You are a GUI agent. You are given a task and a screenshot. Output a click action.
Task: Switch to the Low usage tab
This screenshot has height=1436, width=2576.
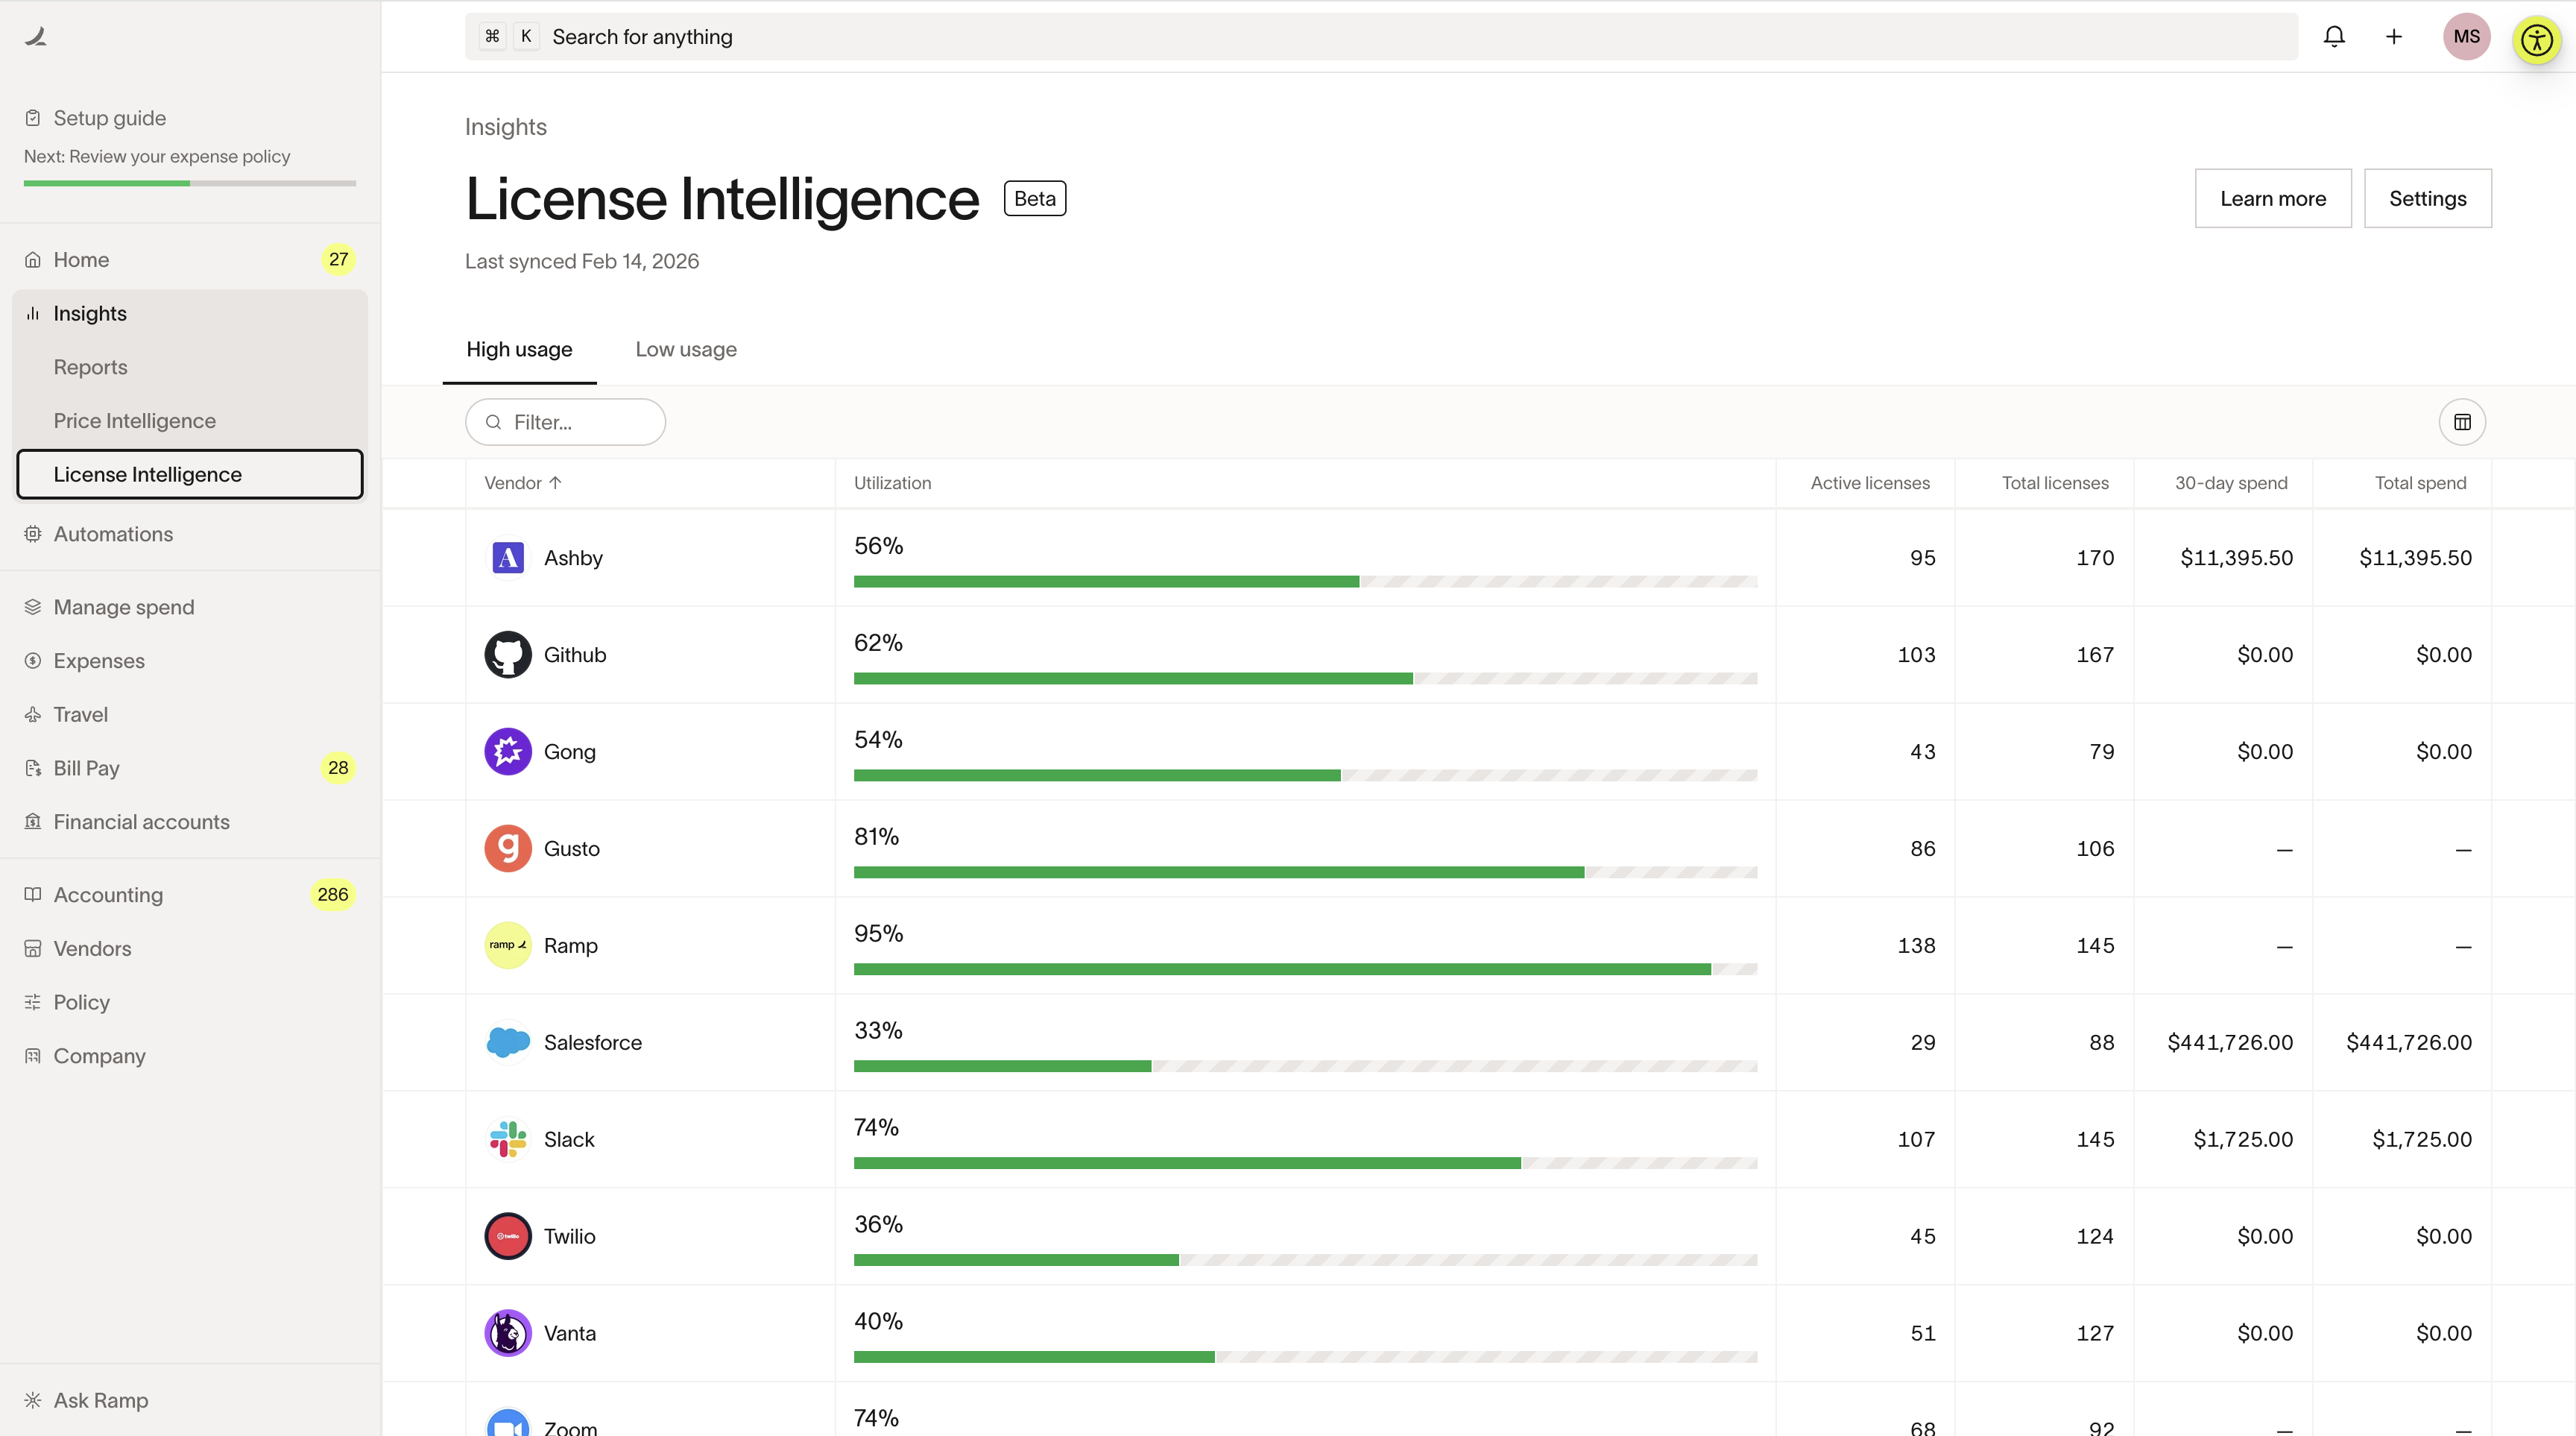click(x=686, y=349)
